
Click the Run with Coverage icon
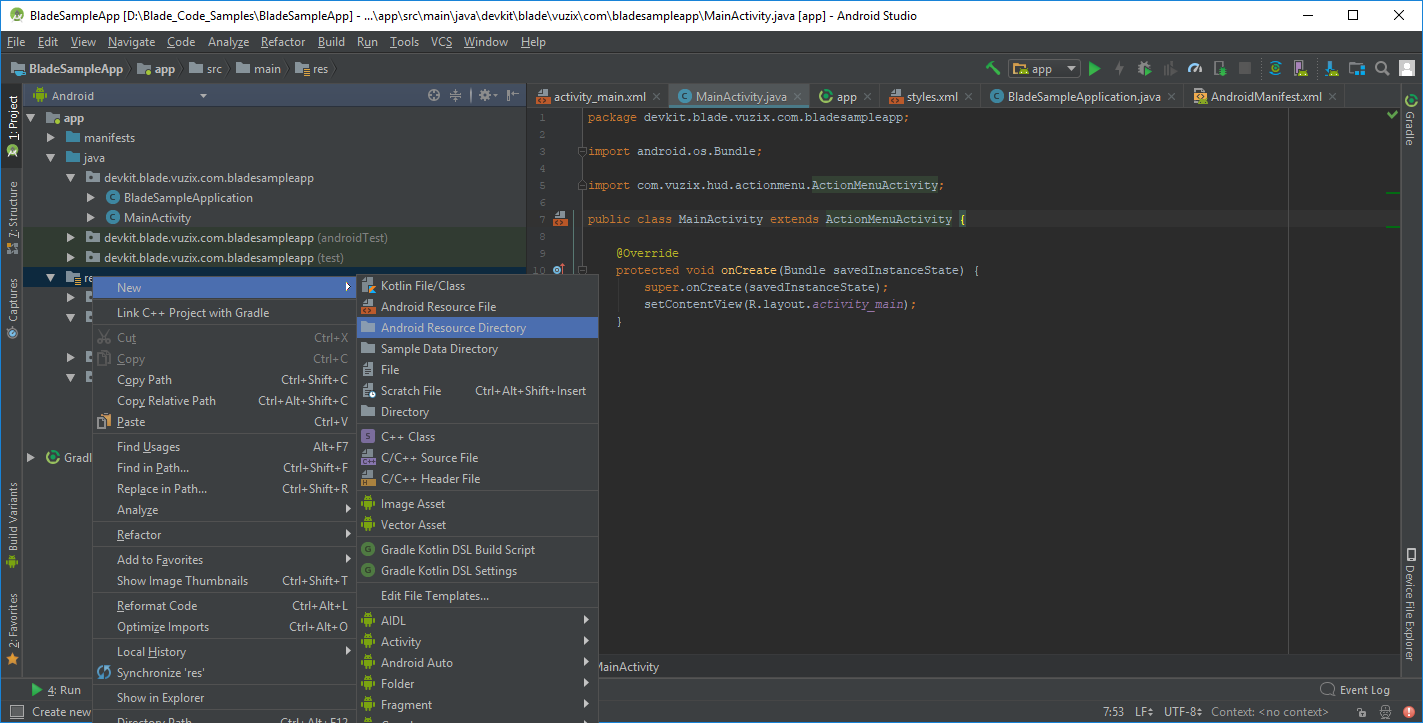(1169, 69)
